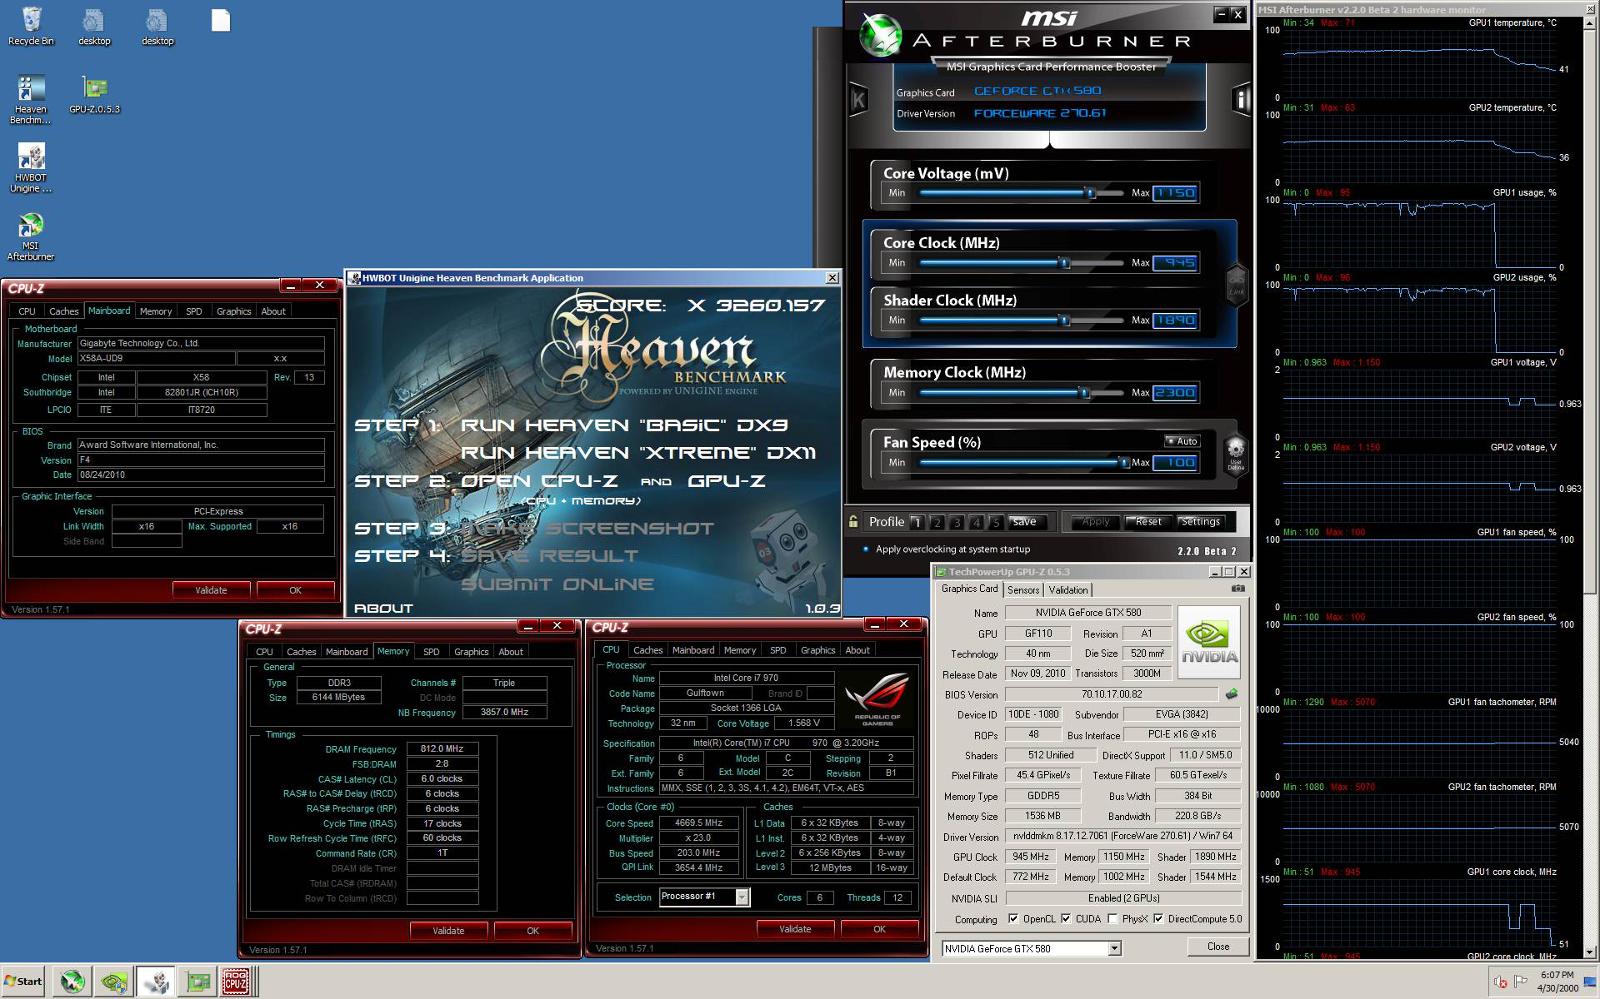This screenshot has width=1600, height=999.
Task: Click the Core Voltage slider handle
Action: [1091, 193]
